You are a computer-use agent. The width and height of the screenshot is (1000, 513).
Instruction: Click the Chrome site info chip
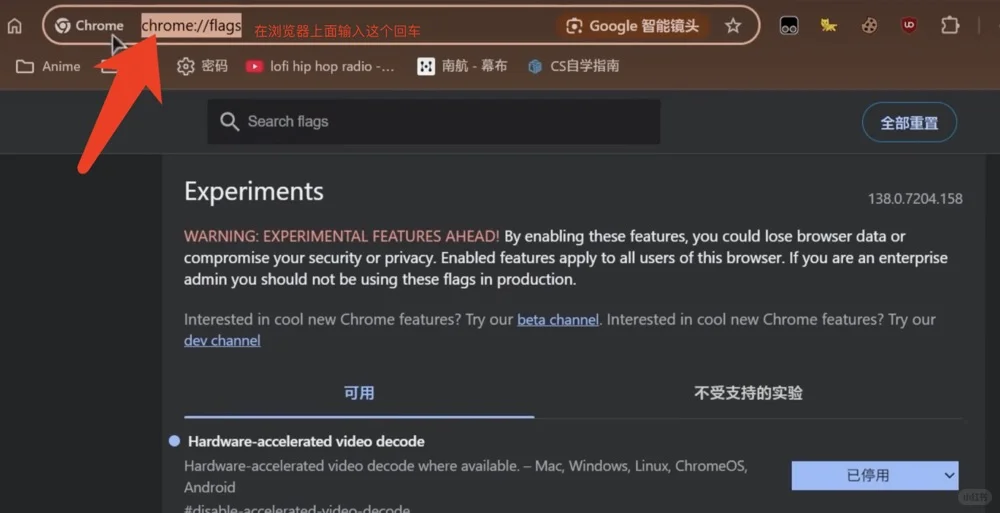tap(89, 26)
